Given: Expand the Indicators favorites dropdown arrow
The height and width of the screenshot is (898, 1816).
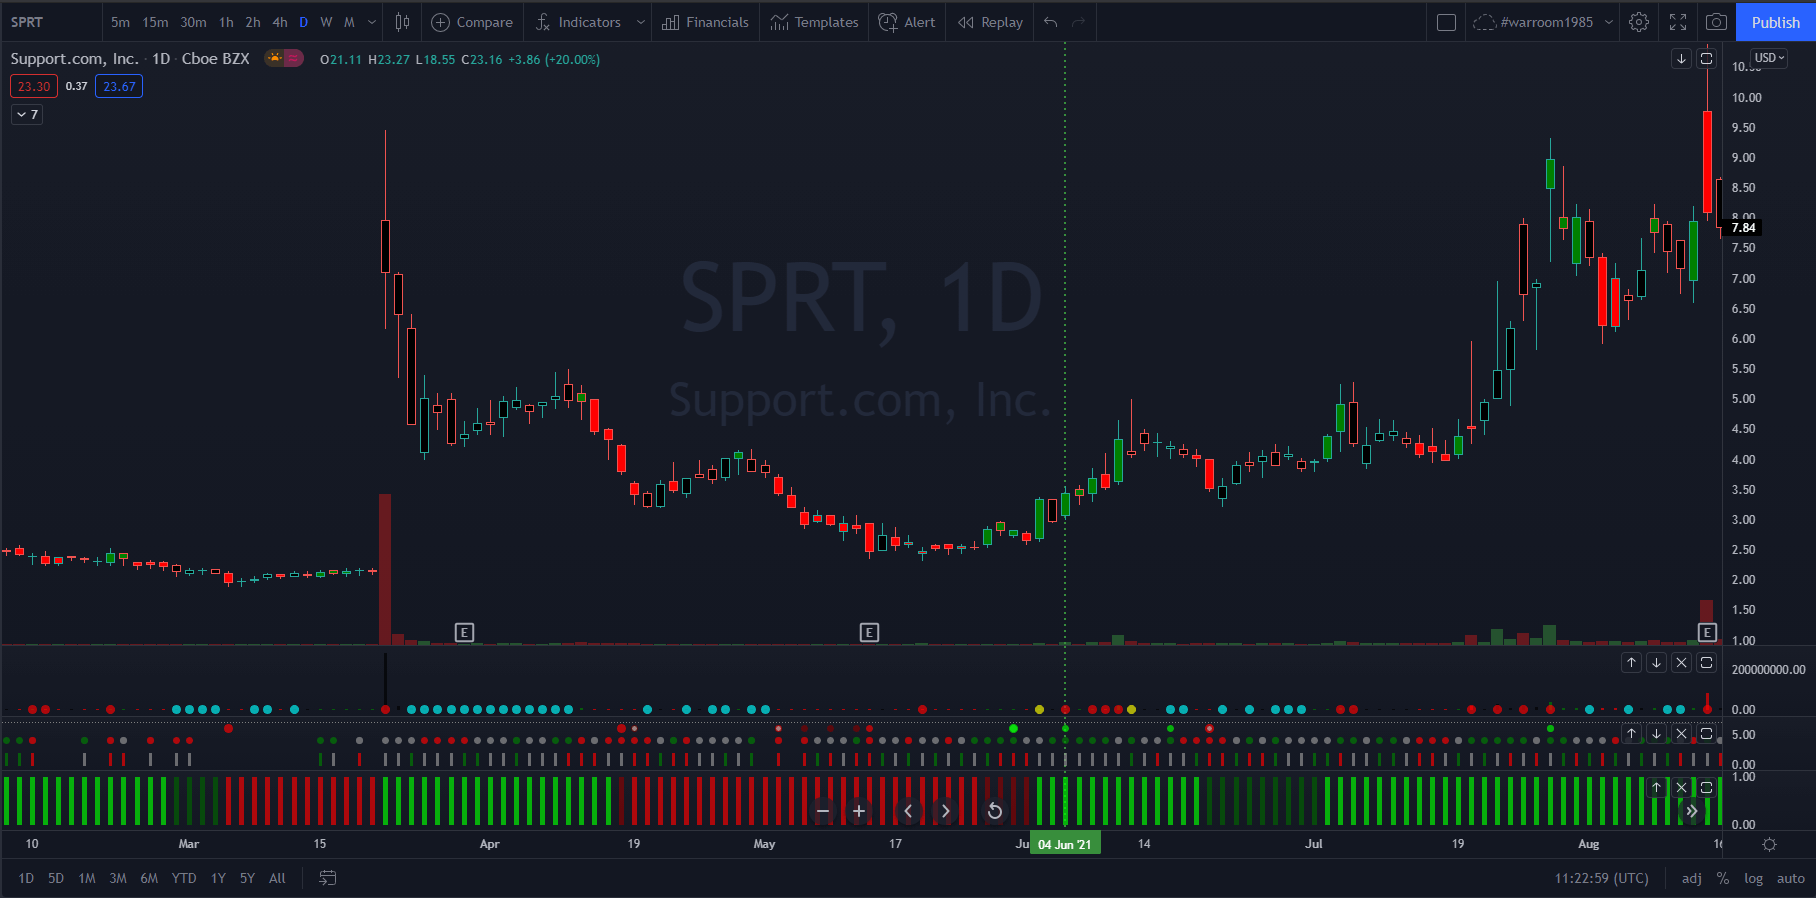Looking at the screenshot, I should 640,22.
